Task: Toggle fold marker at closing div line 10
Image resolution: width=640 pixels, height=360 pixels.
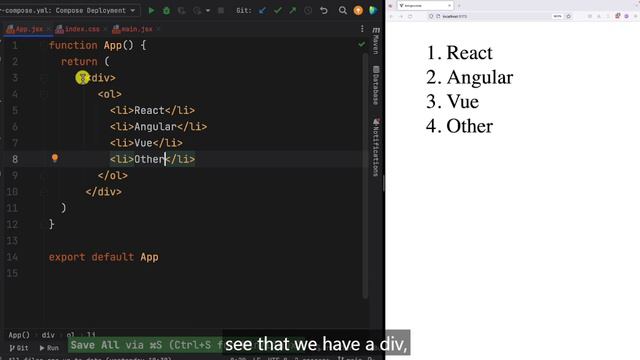Action: pos(44,192)
